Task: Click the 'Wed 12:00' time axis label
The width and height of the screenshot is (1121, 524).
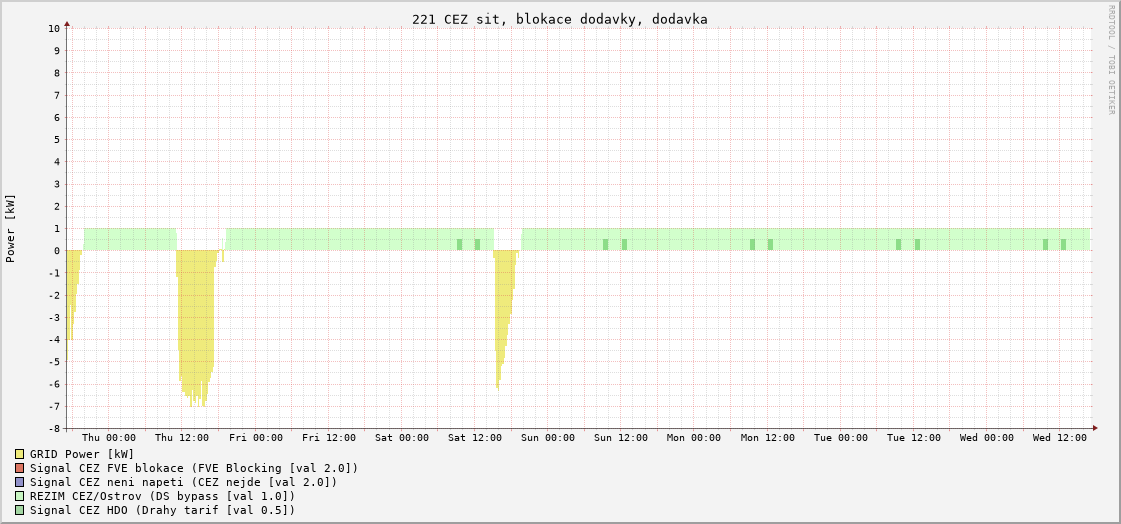Action: point(1060,438)
